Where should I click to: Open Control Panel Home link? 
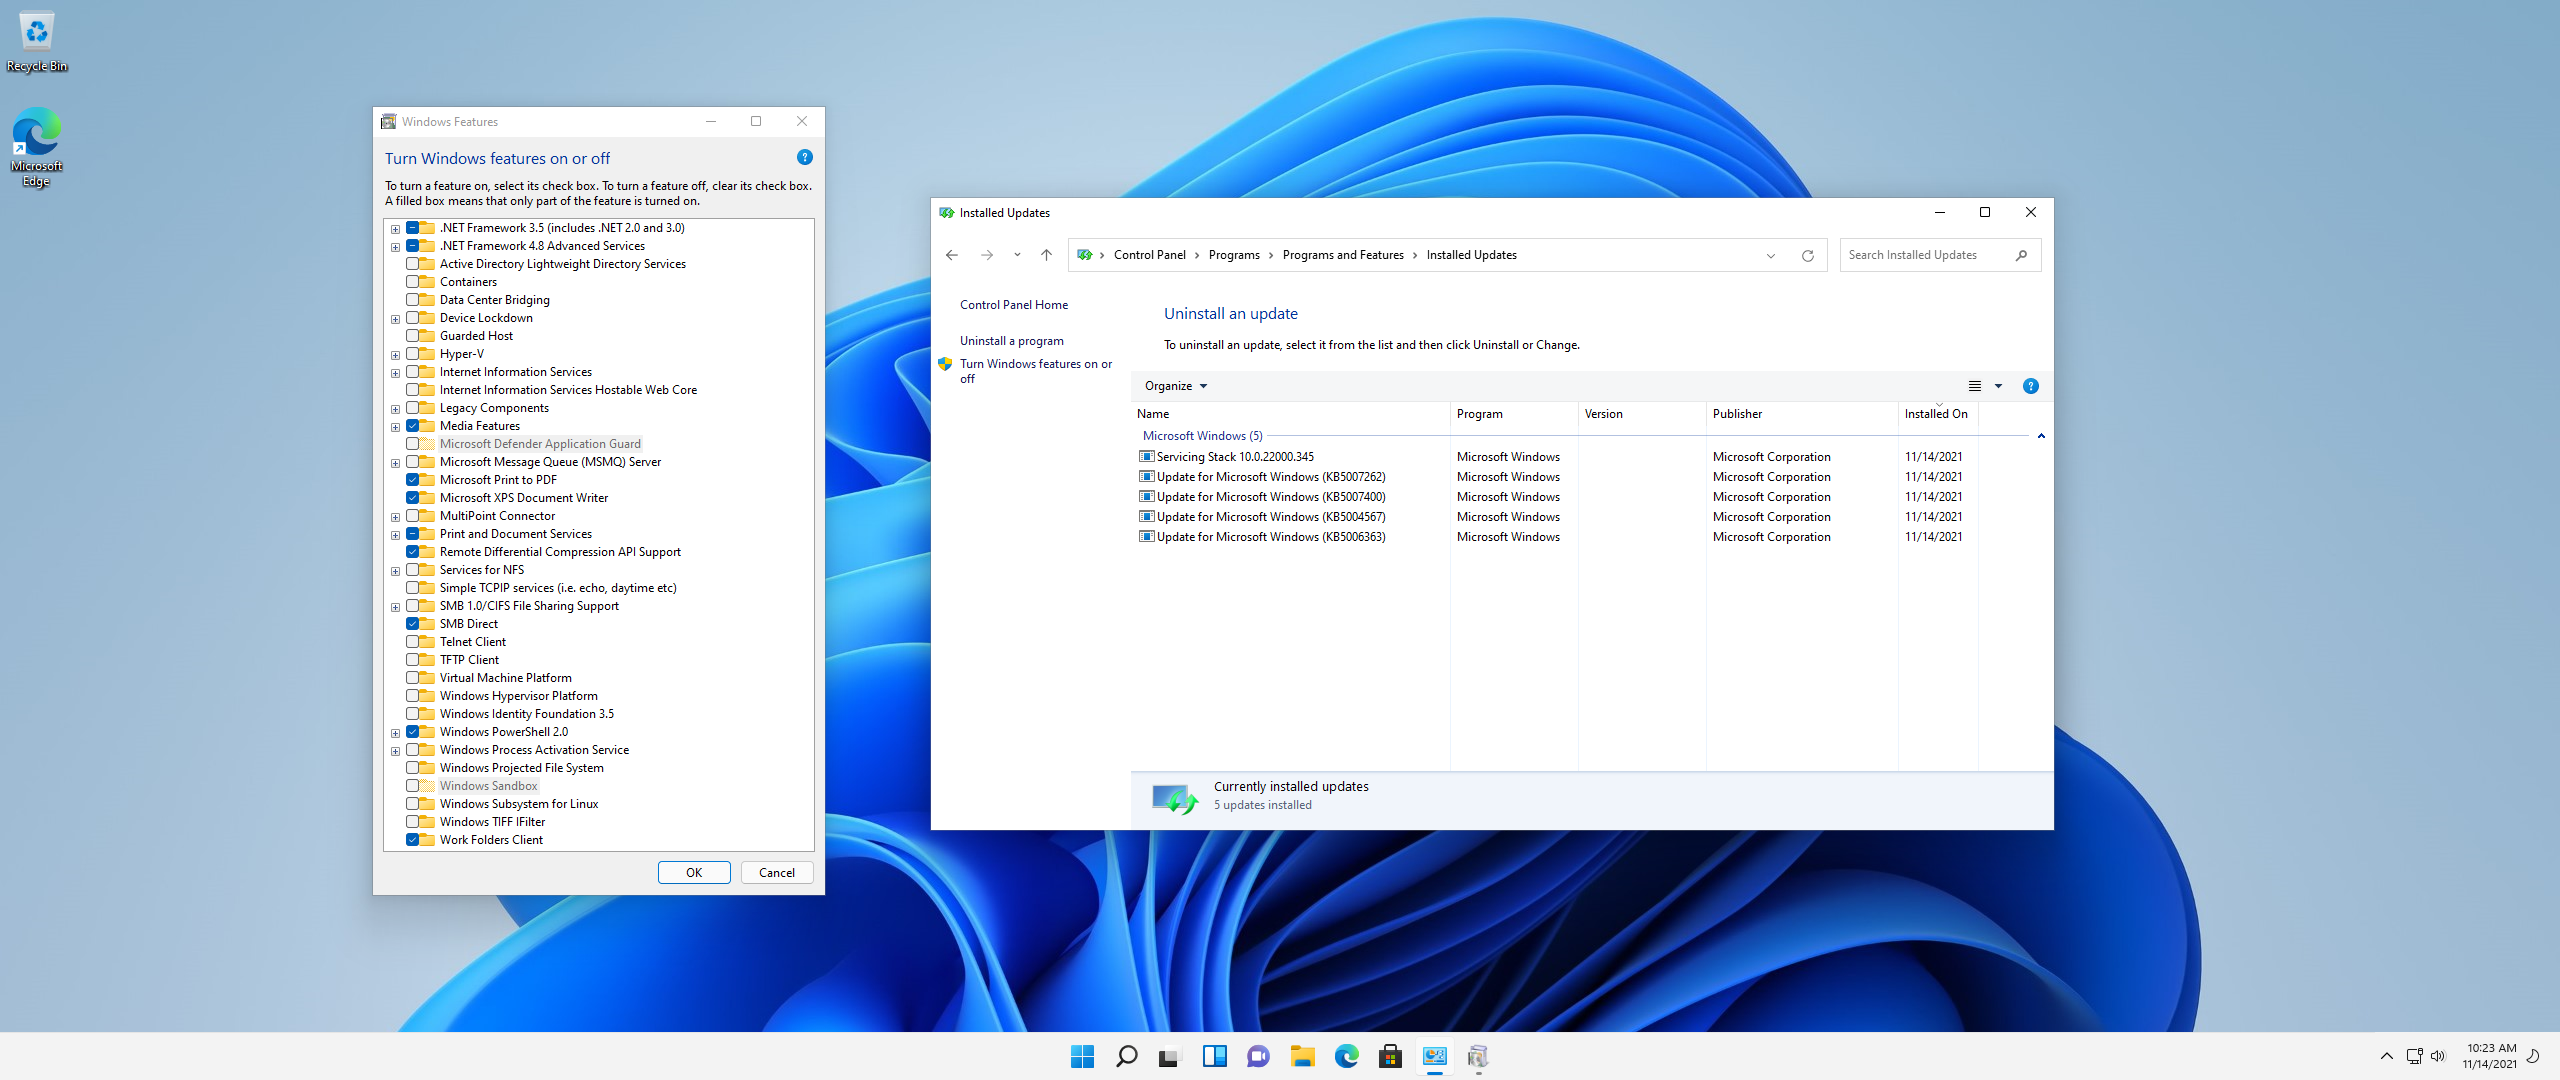coord(1014,305)
